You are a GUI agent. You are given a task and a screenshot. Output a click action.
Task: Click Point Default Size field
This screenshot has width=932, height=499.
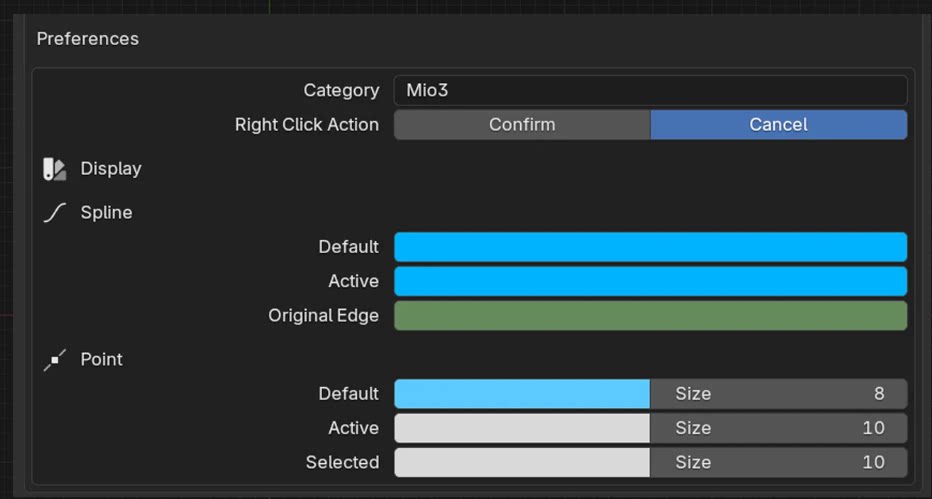coord(778,394)
